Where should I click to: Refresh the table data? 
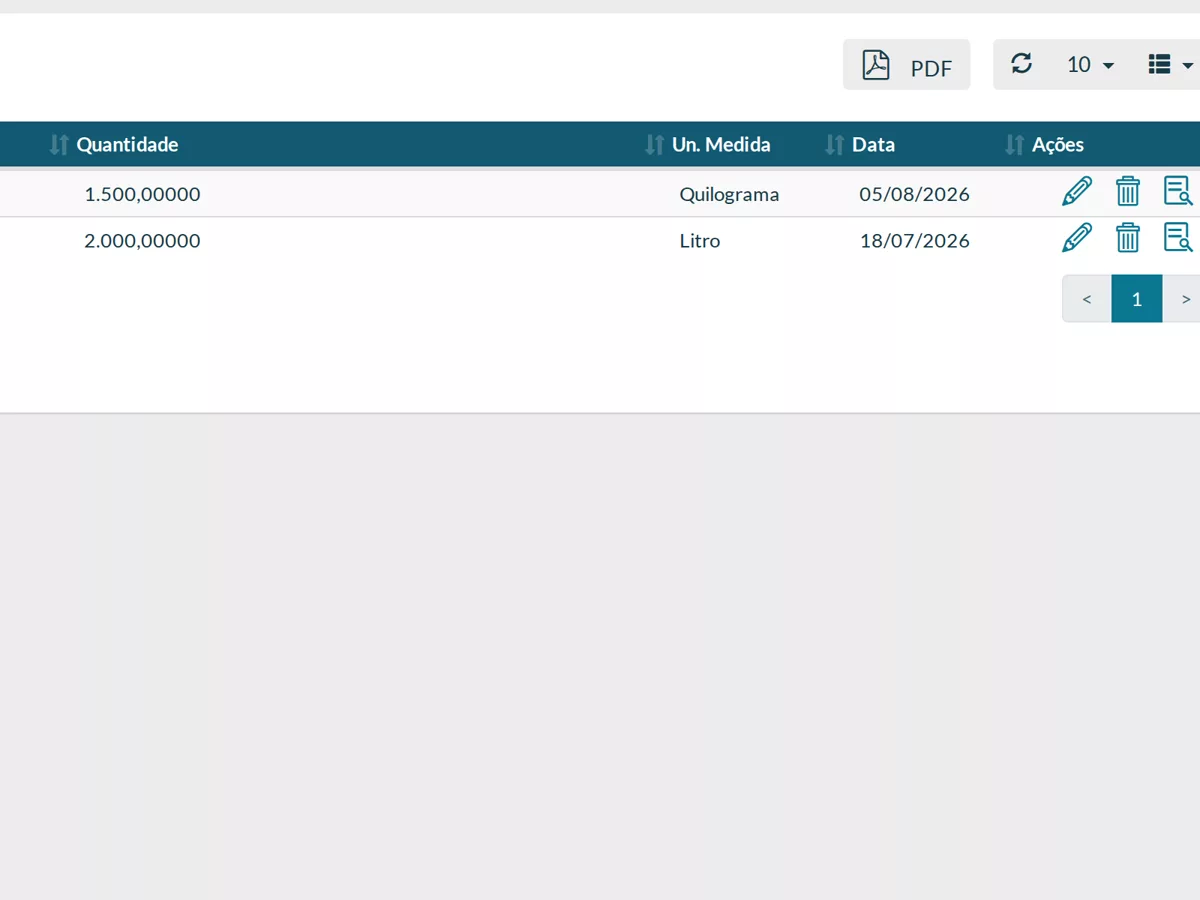click(x=1021, y=64)
